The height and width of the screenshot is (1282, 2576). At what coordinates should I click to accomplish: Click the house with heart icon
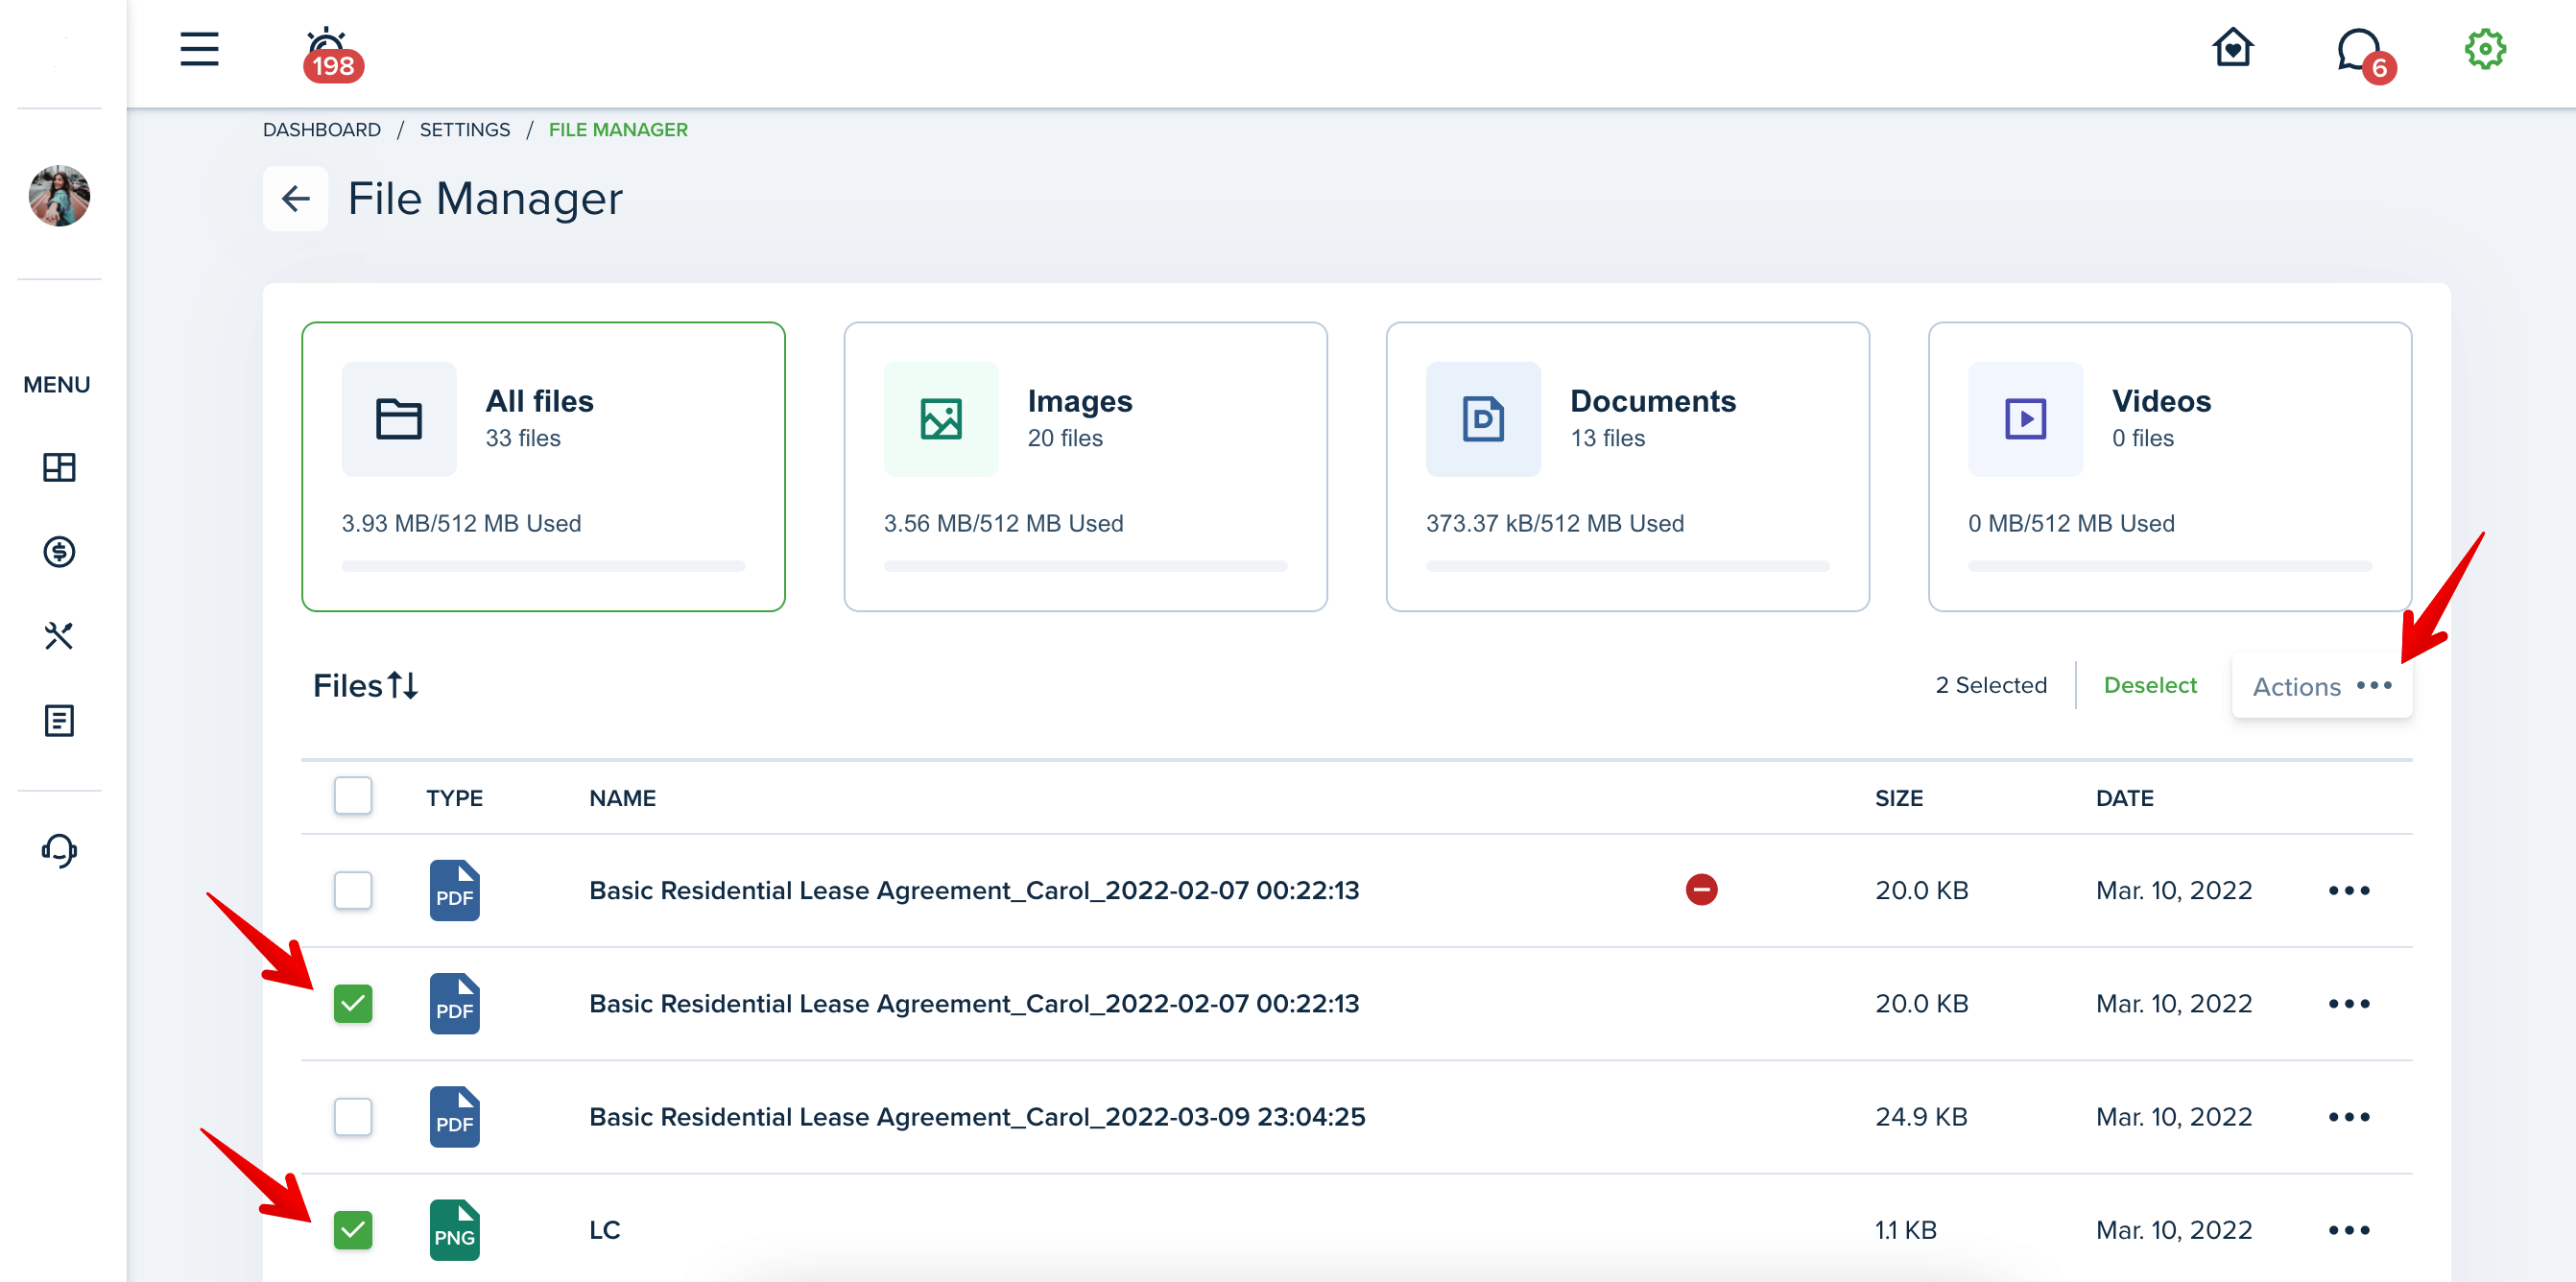pyautogui.click(x=2232, y=48)
